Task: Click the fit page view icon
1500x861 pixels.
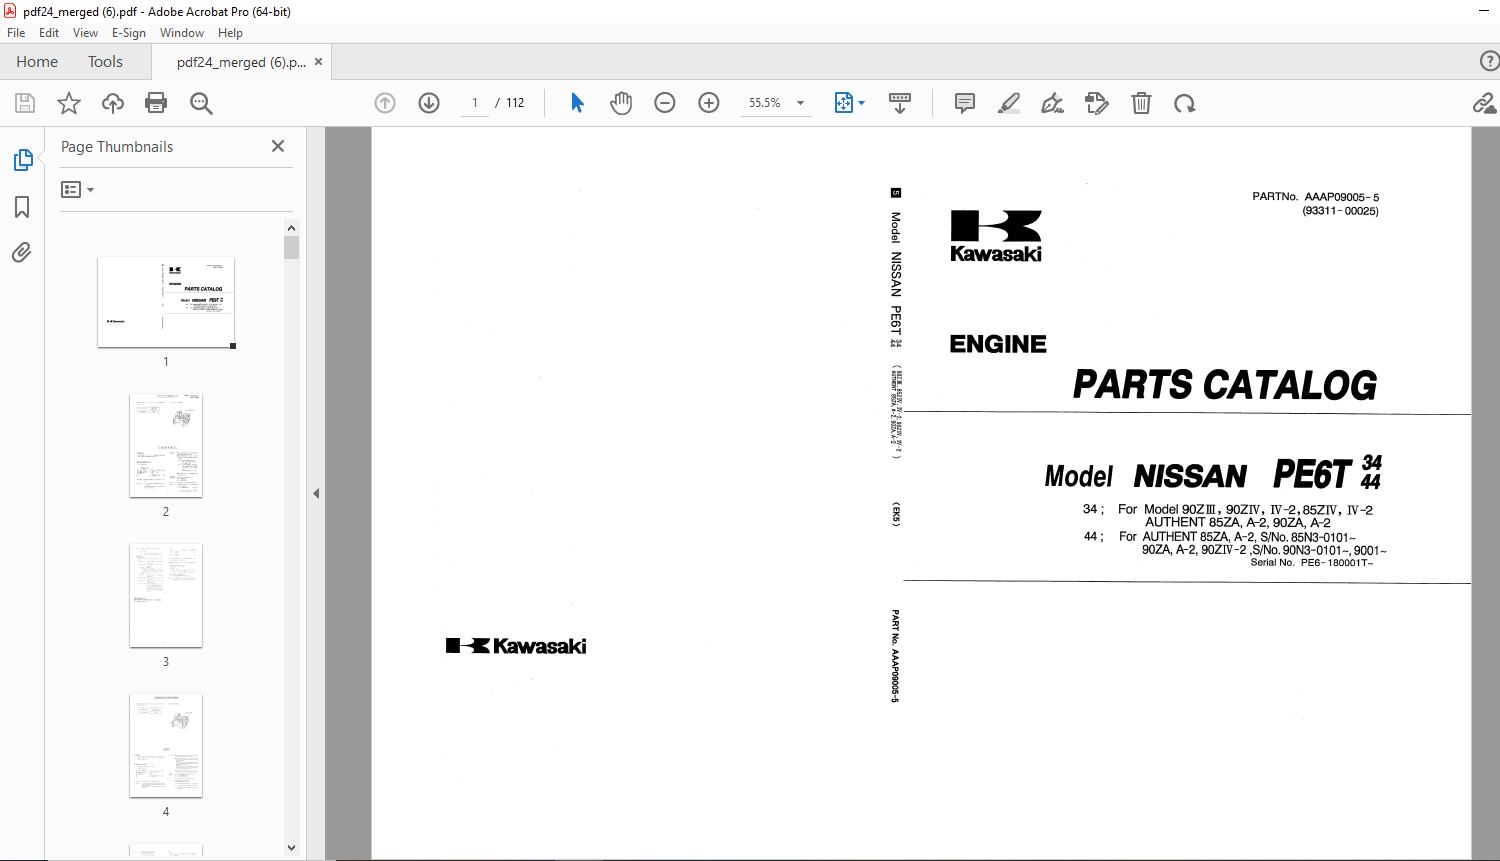Action: click(x=844, y=103)
